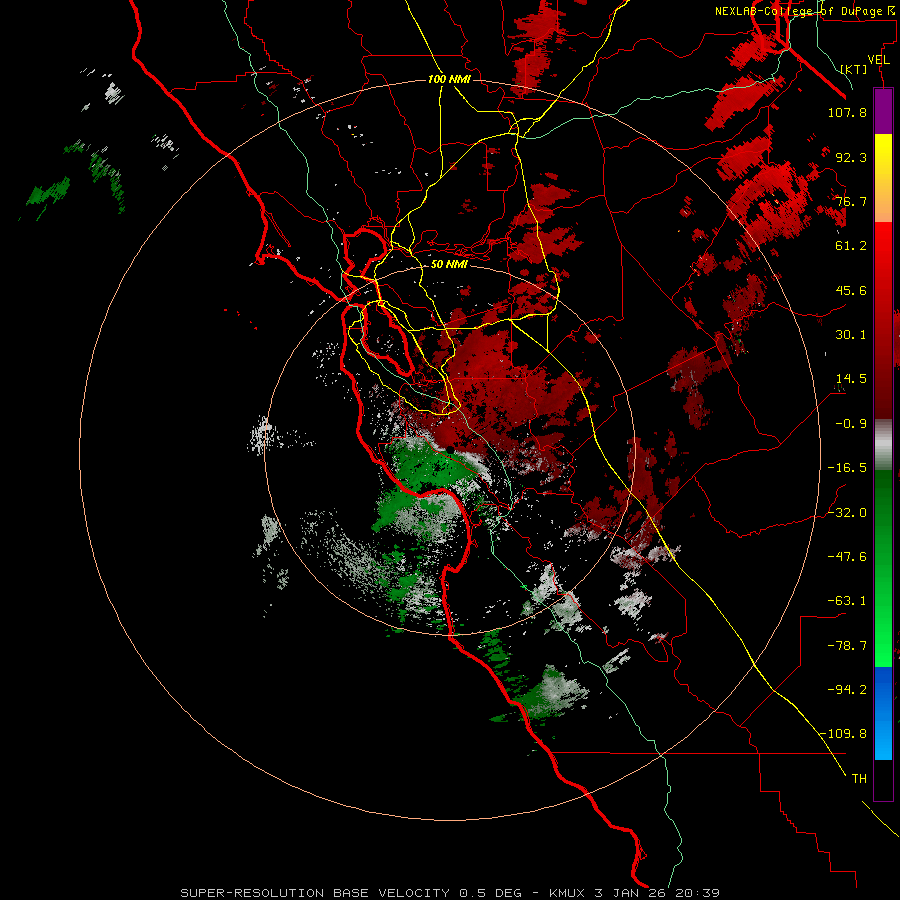Click the 45.6 velocity scale value

point(851,290)
